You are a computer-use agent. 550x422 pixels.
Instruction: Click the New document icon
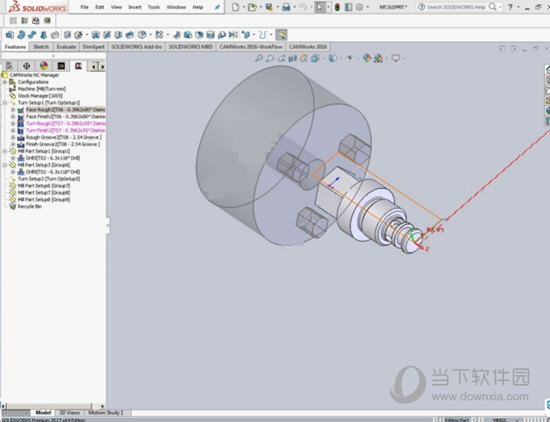[x=235, y=7]
